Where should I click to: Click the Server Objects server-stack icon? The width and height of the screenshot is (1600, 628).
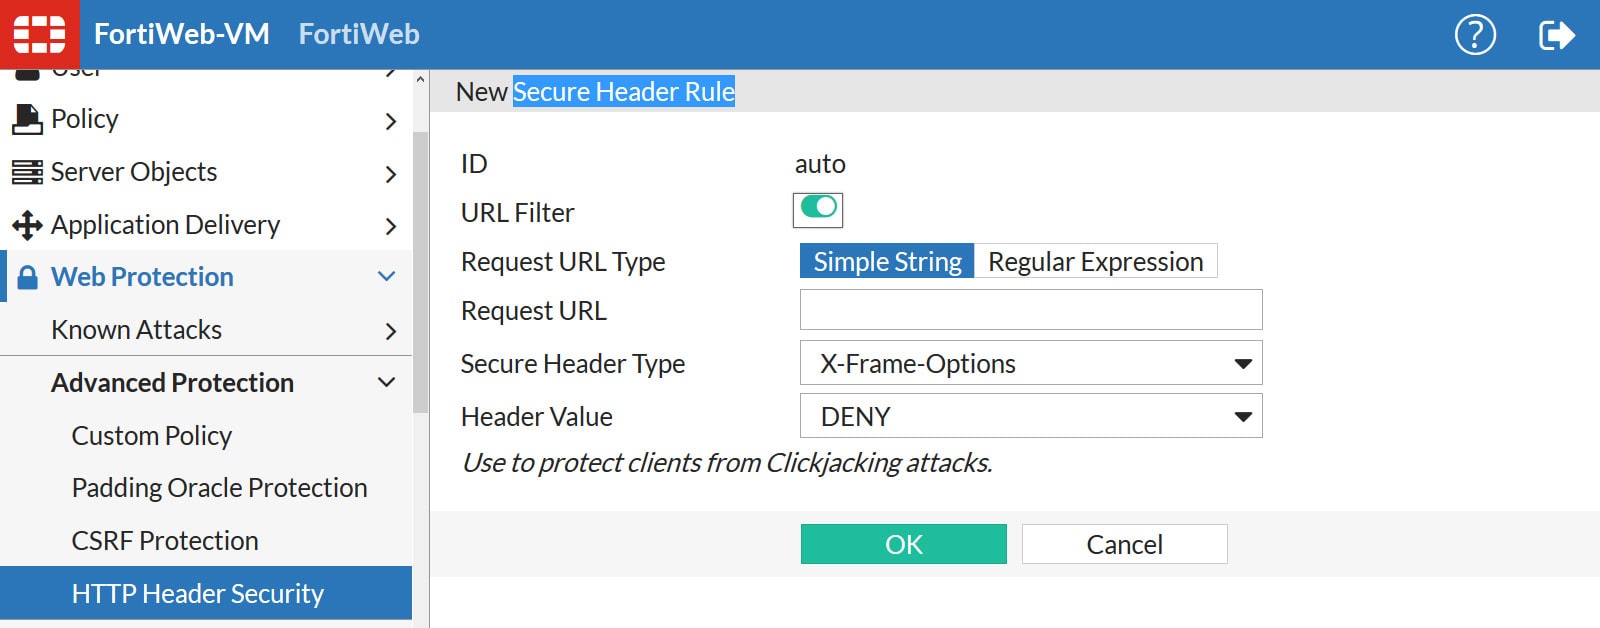[x=28, y=171]
